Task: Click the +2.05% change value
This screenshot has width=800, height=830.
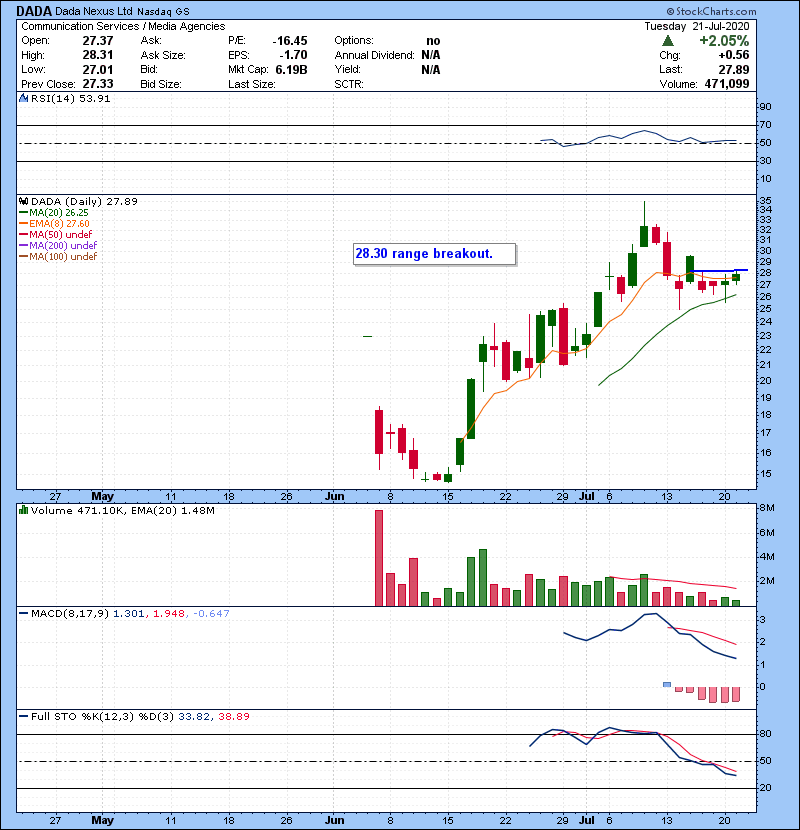Action: click(x=724, y=41)
